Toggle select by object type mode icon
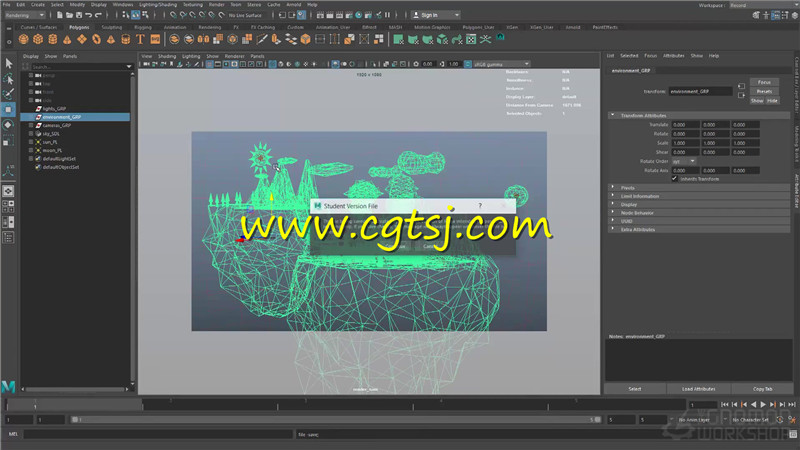The height and width of the screenshot is (450, 800). pyautogui.click(x=136, y=15)
